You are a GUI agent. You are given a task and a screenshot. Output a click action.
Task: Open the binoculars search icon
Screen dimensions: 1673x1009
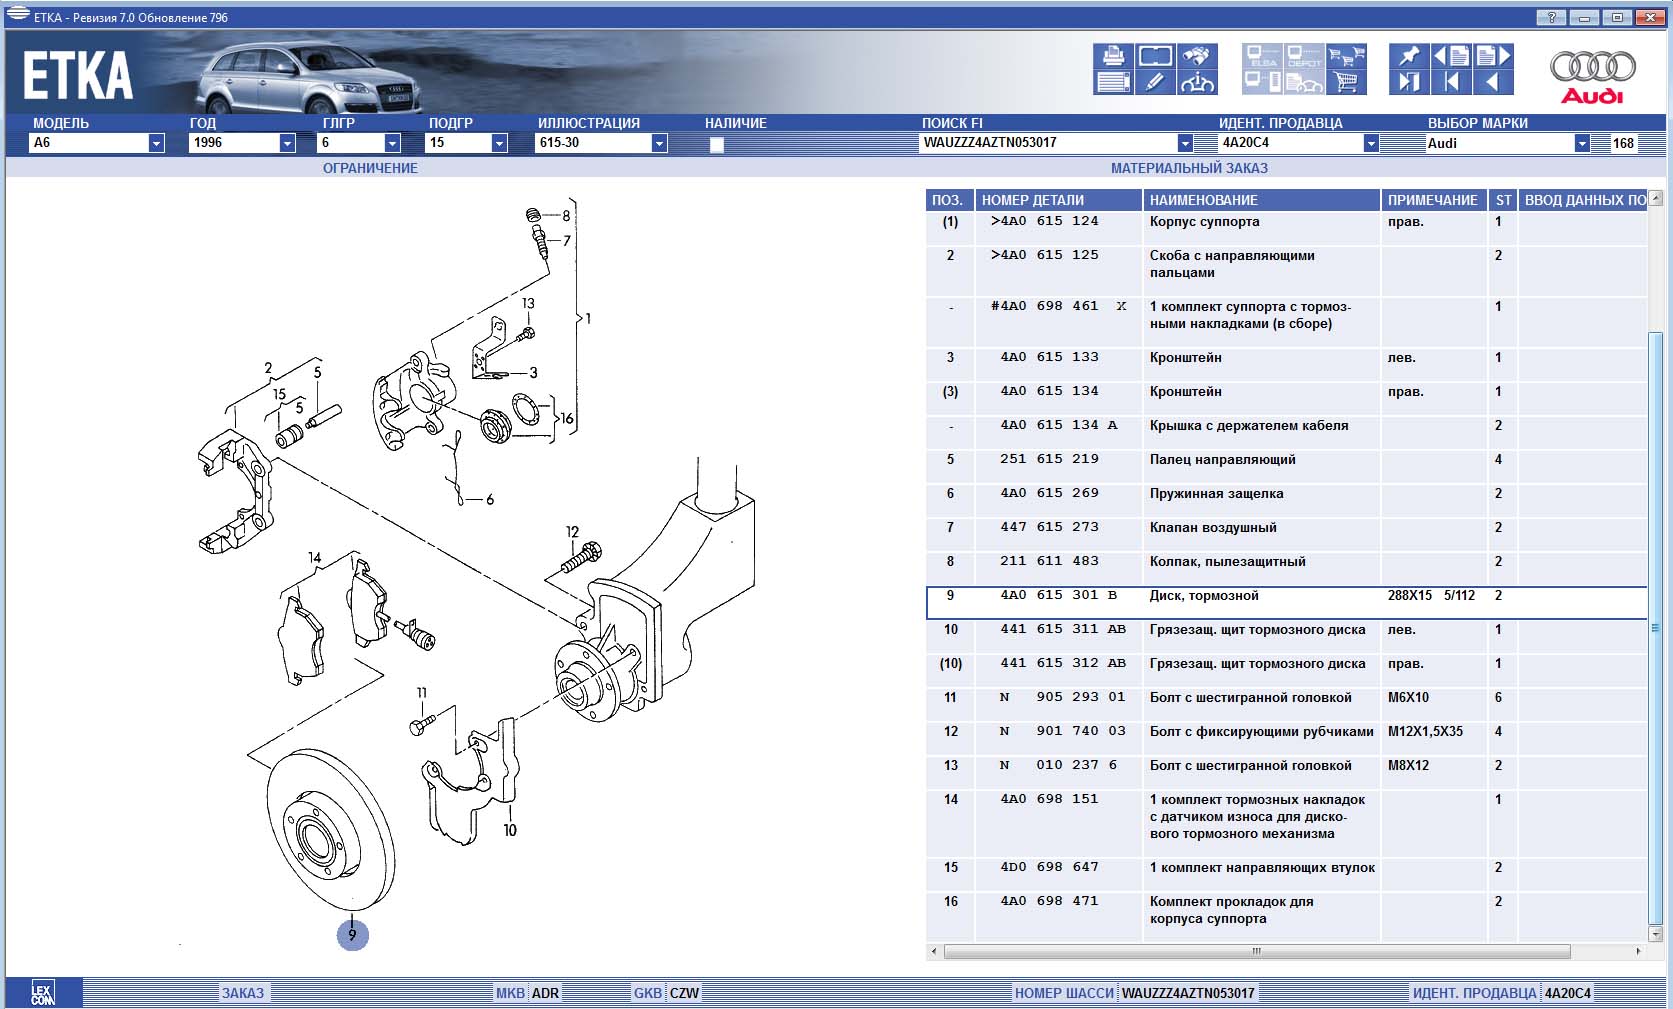1197,56
